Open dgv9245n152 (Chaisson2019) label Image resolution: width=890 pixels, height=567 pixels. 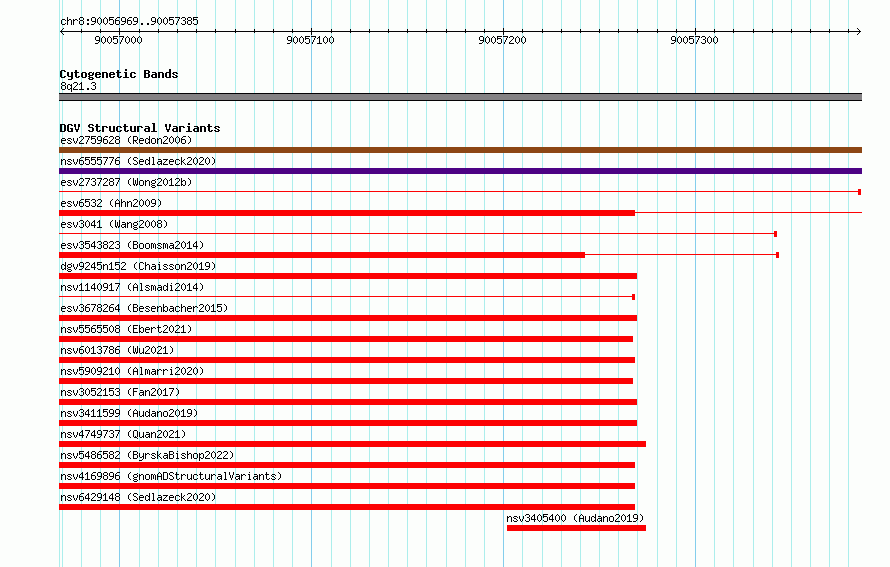(138, 266)
